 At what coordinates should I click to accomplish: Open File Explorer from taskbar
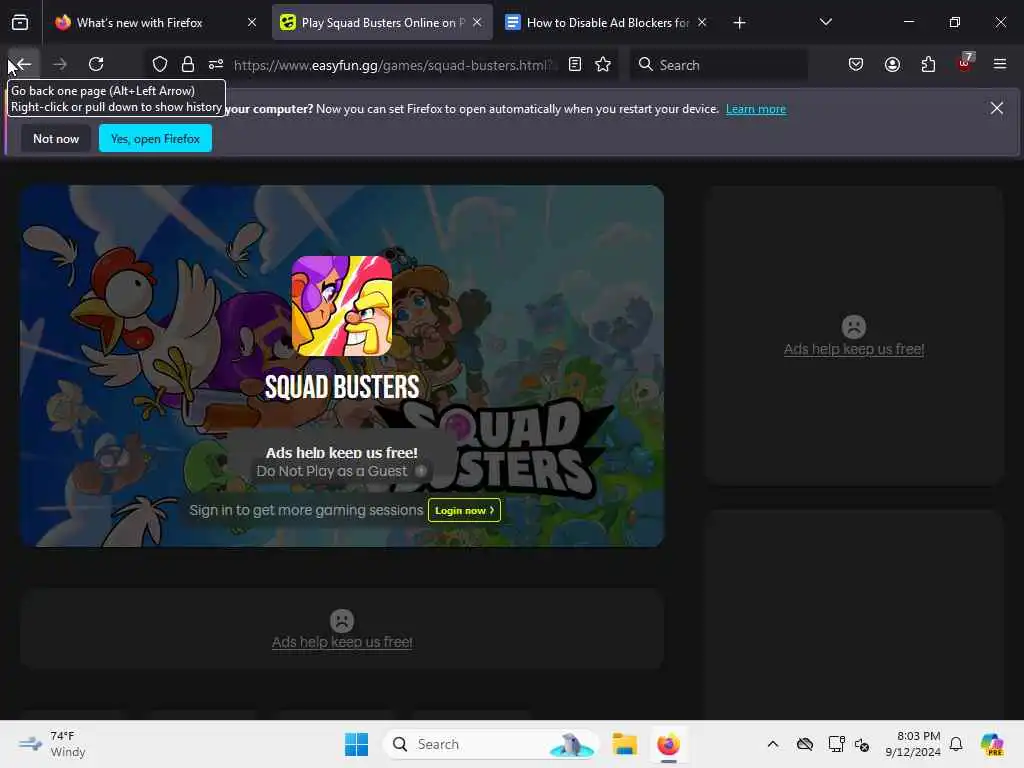click(x=624, y=744)
